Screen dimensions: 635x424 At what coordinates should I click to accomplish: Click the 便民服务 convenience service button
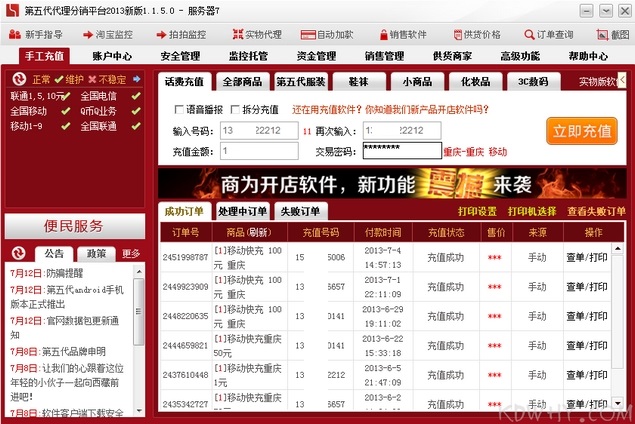(x=73, y=226)
